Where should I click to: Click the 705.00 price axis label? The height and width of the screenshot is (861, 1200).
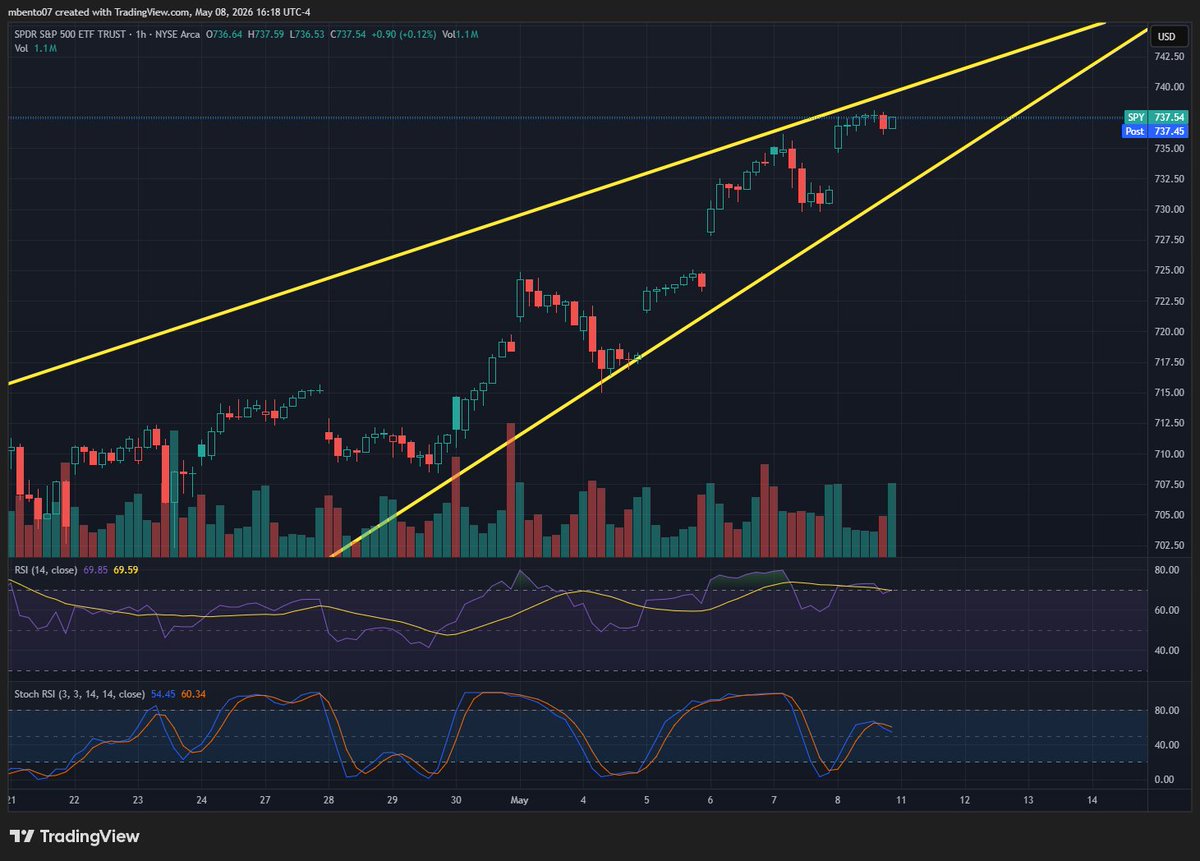[x=1169, y=514]
